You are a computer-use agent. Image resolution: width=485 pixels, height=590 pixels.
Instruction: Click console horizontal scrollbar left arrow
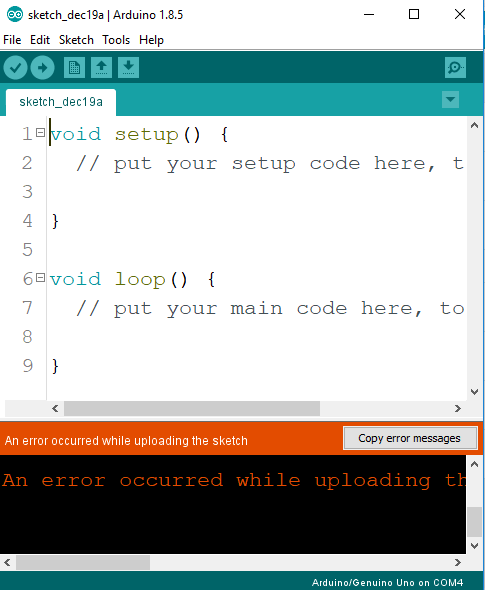point(7,563)
